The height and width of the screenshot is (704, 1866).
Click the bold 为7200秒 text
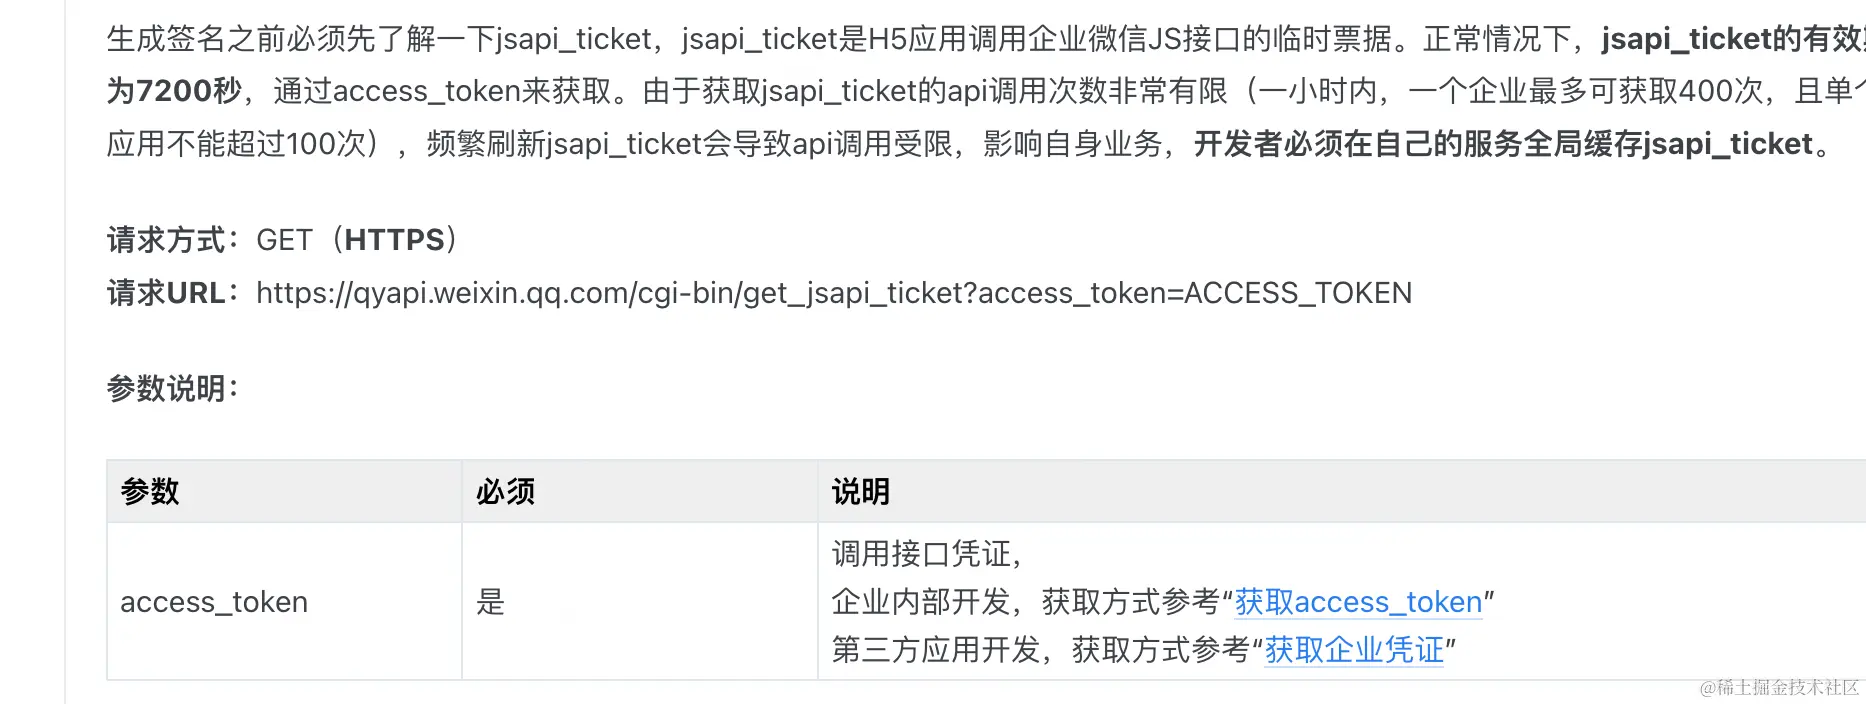(x=174, y=91)
